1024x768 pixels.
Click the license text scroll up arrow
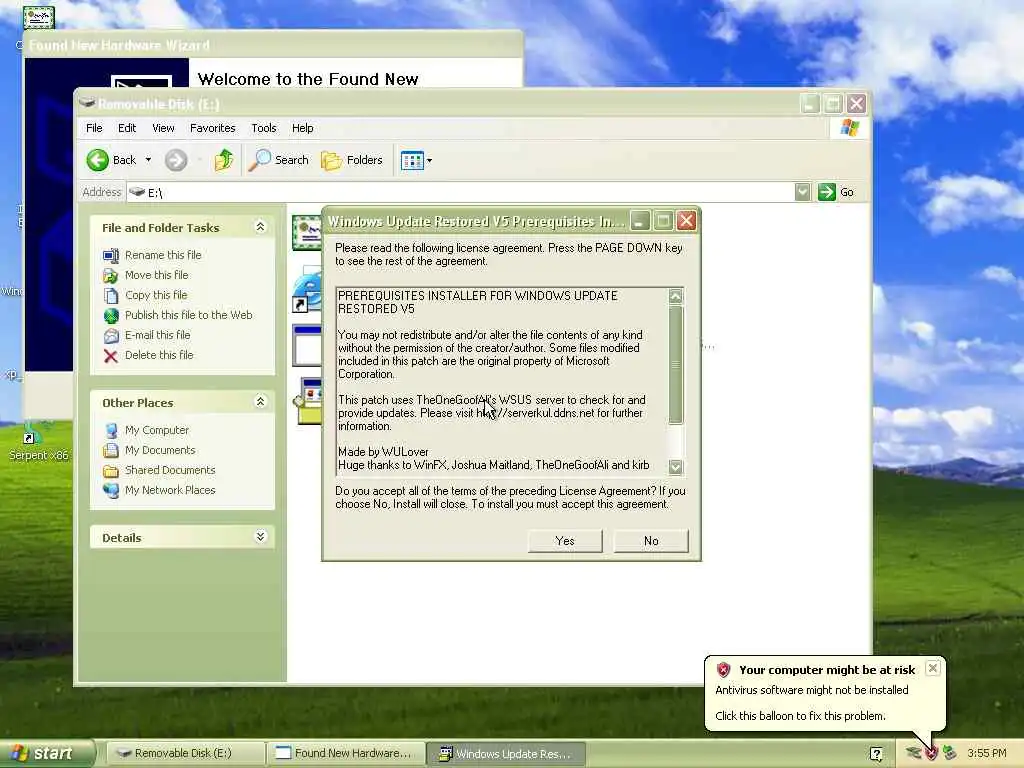click(x=676, y=296)
